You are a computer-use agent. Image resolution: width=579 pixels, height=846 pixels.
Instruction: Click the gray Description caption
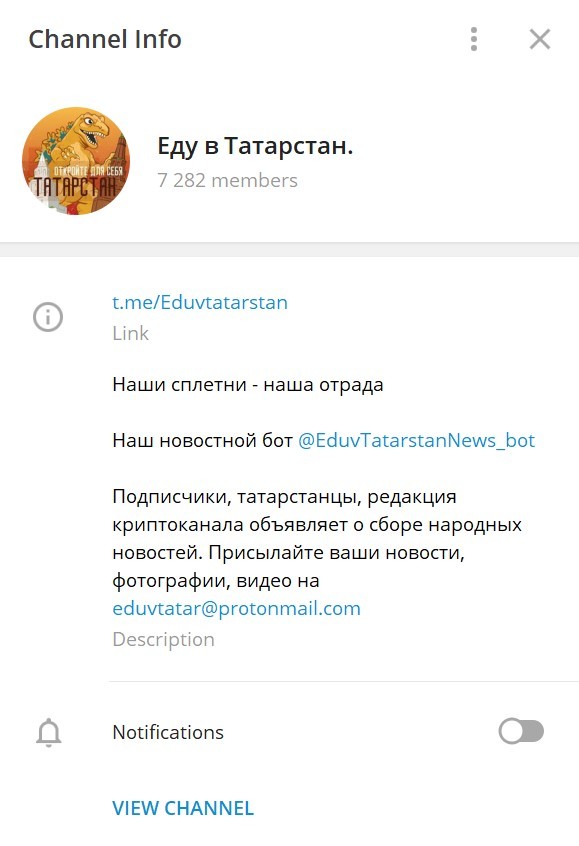(164, 639)
